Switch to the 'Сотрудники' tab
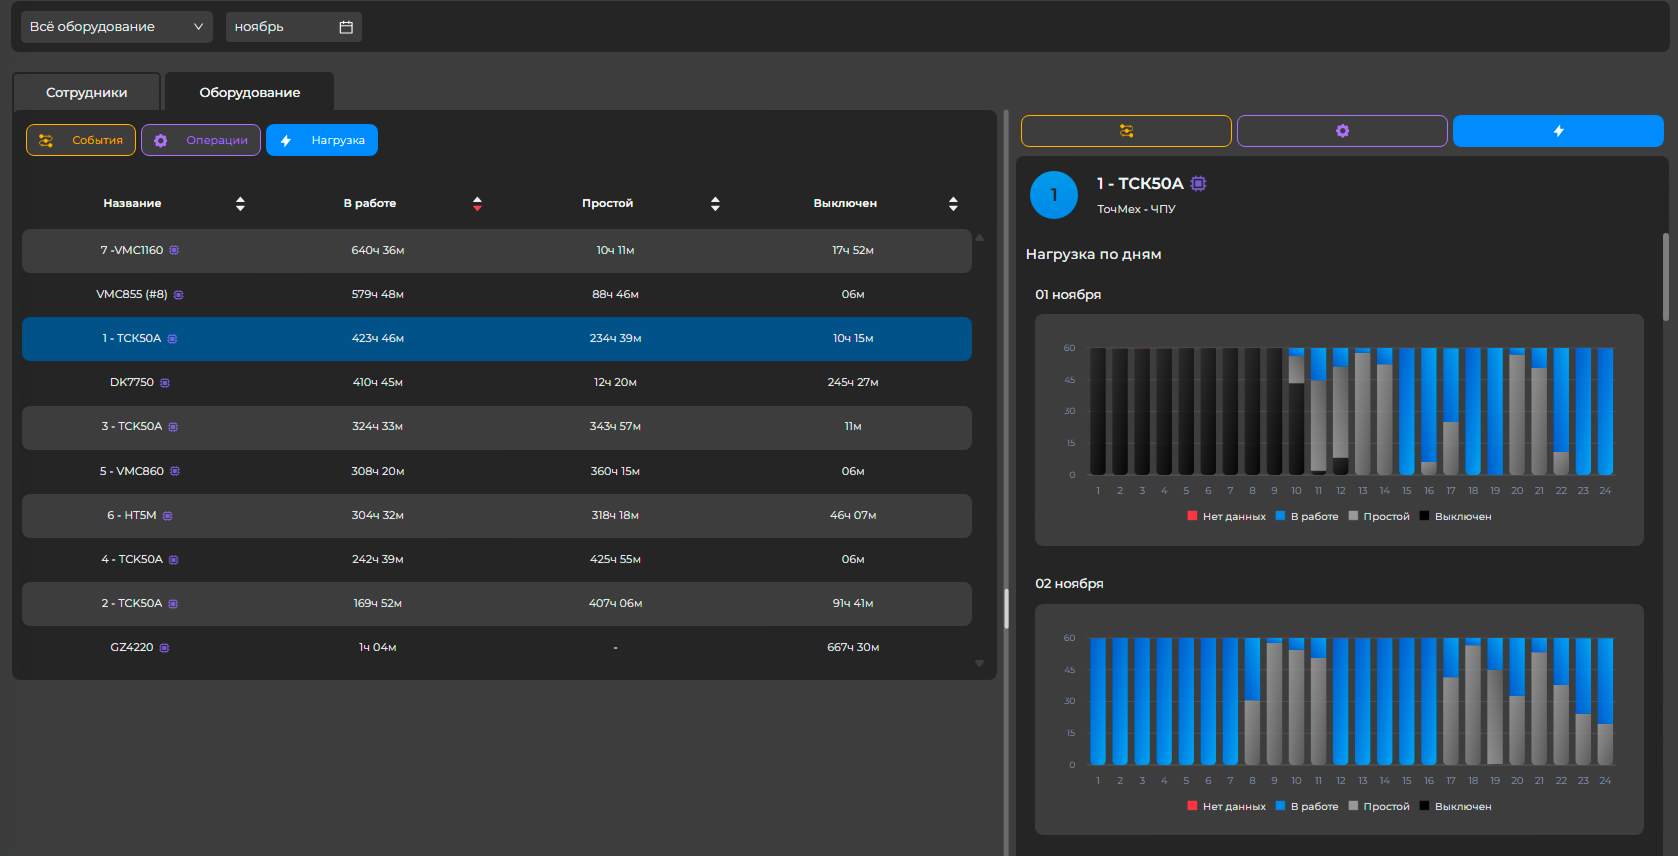The width and height of the screenshot is (1678, 856). 87,92
